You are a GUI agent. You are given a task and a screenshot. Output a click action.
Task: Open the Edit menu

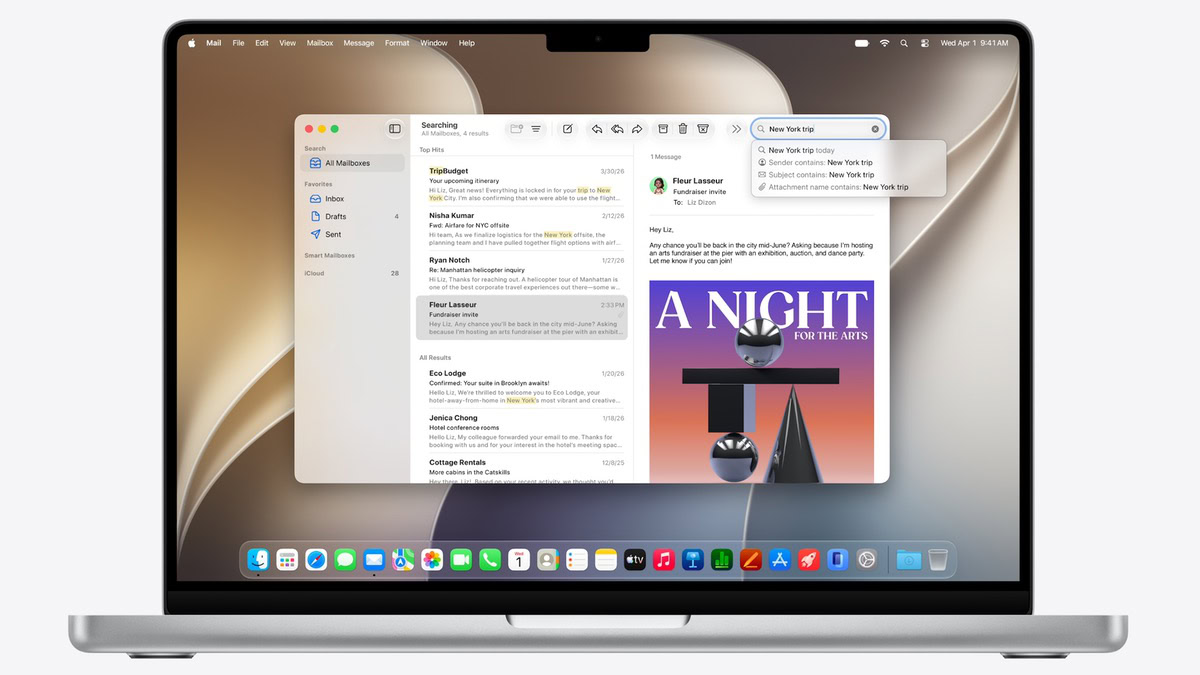click(262, 43)
